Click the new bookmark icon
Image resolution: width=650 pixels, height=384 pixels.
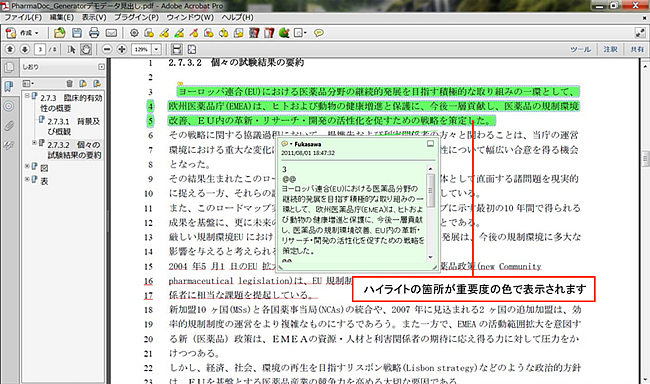coord(83,83)
